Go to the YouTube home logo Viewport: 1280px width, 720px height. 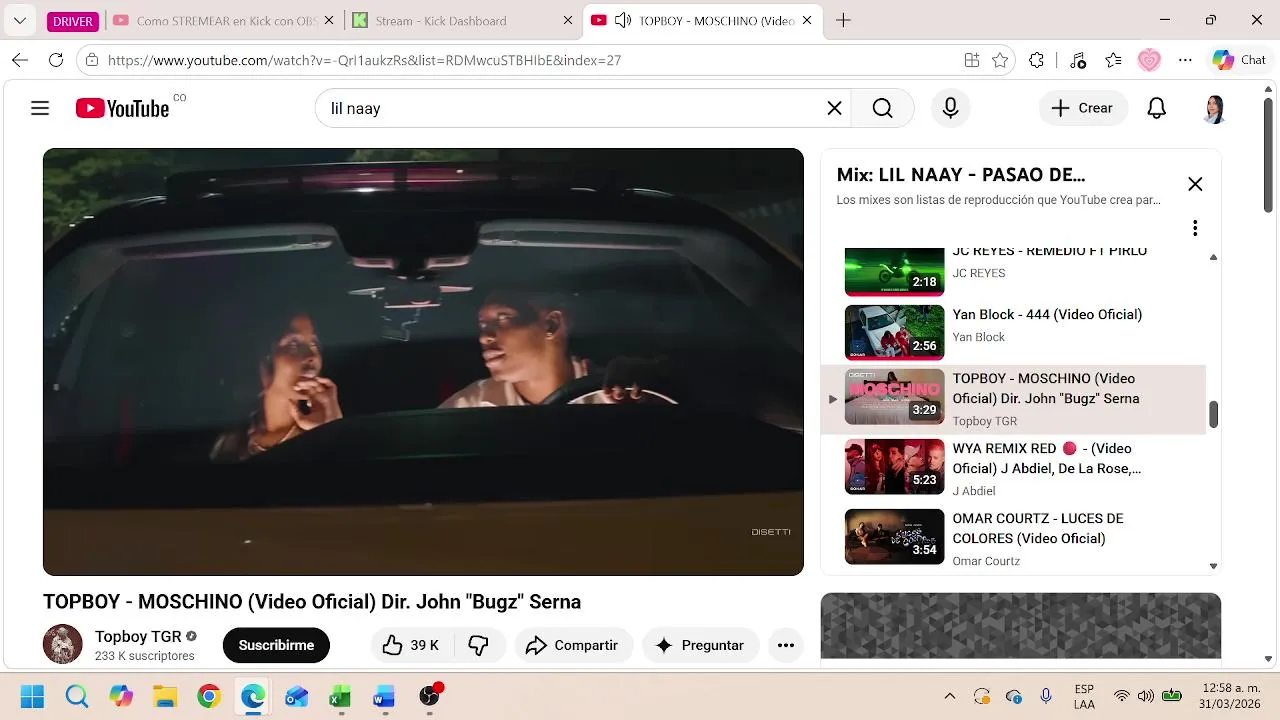tap(122, 108)
